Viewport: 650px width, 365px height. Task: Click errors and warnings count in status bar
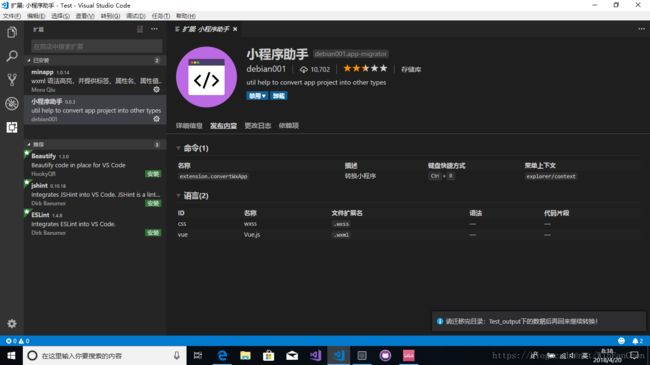[17, 341]
